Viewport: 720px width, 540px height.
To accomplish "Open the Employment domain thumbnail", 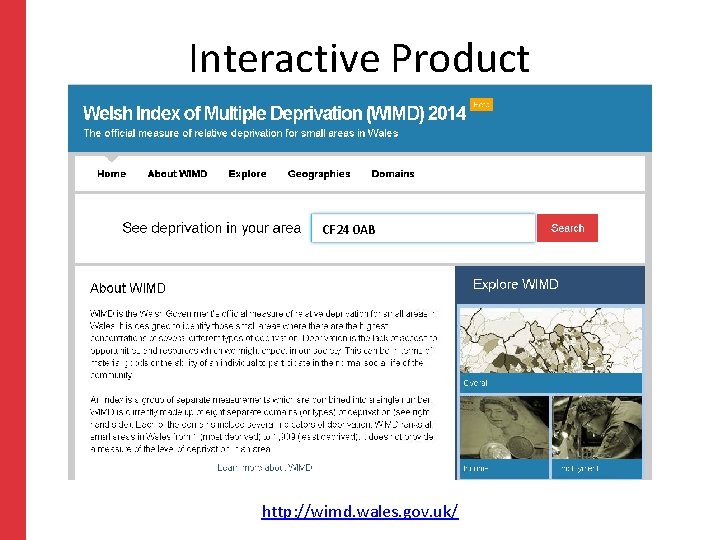I will point(597,437).
